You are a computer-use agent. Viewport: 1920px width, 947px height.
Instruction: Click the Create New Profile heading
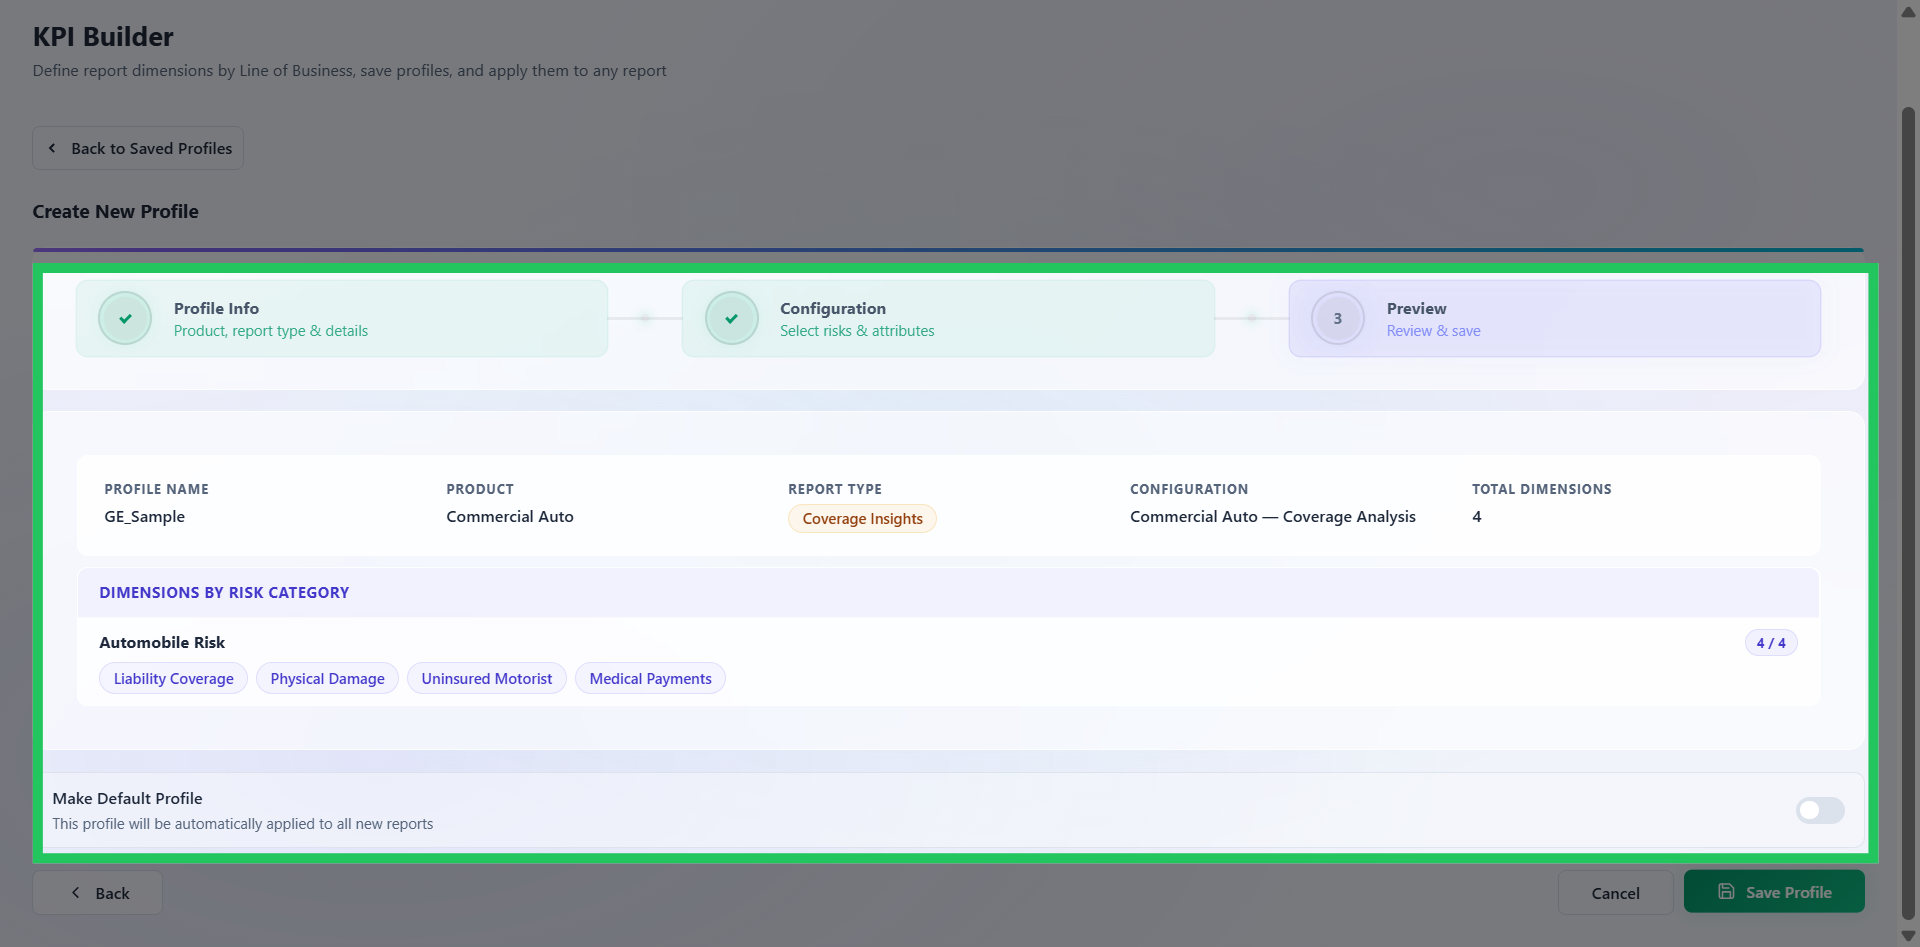pyautogui.click(x=116, y=212)
